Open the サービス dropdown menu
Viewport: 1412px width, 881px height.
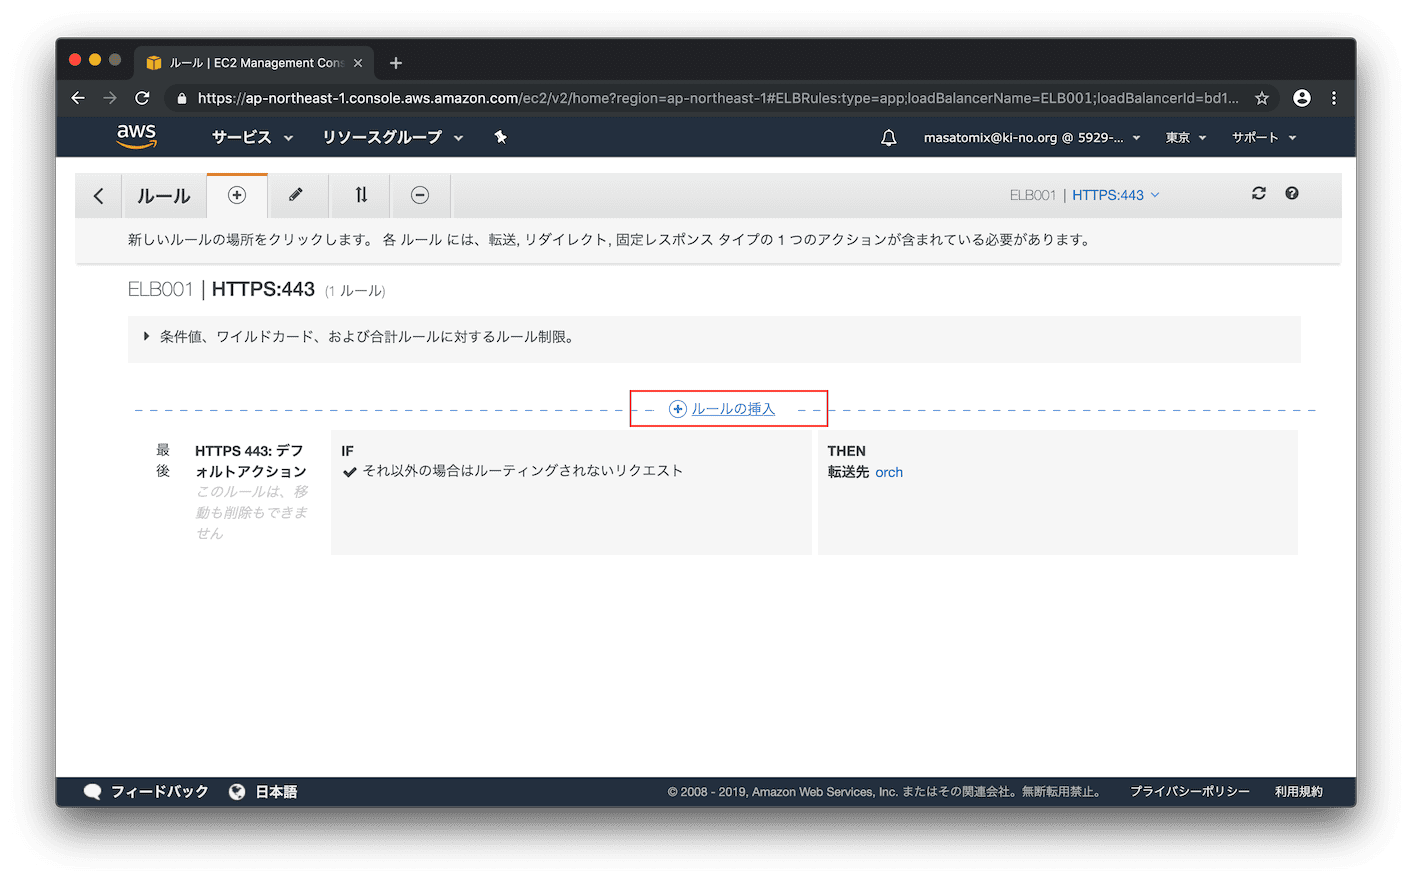[252, 137]
